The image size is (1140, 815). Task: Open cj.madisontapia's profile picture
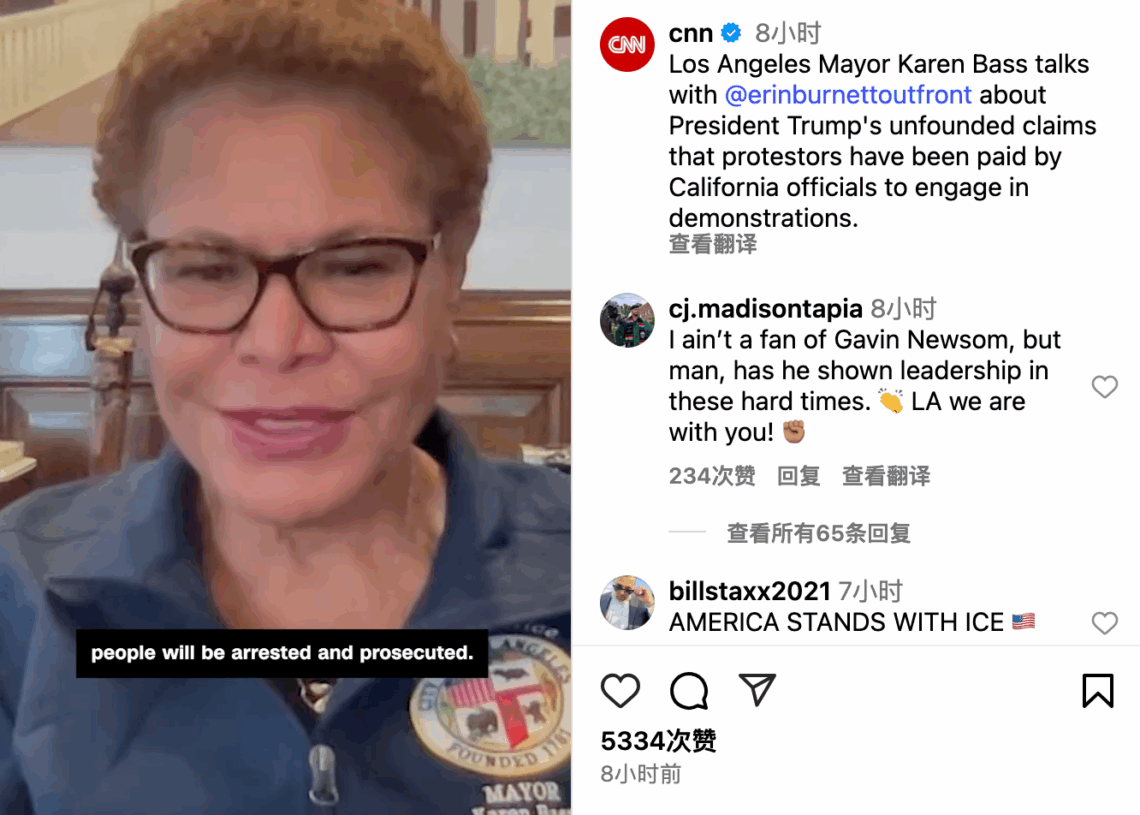pyautogui.click(x=627, y=320)
